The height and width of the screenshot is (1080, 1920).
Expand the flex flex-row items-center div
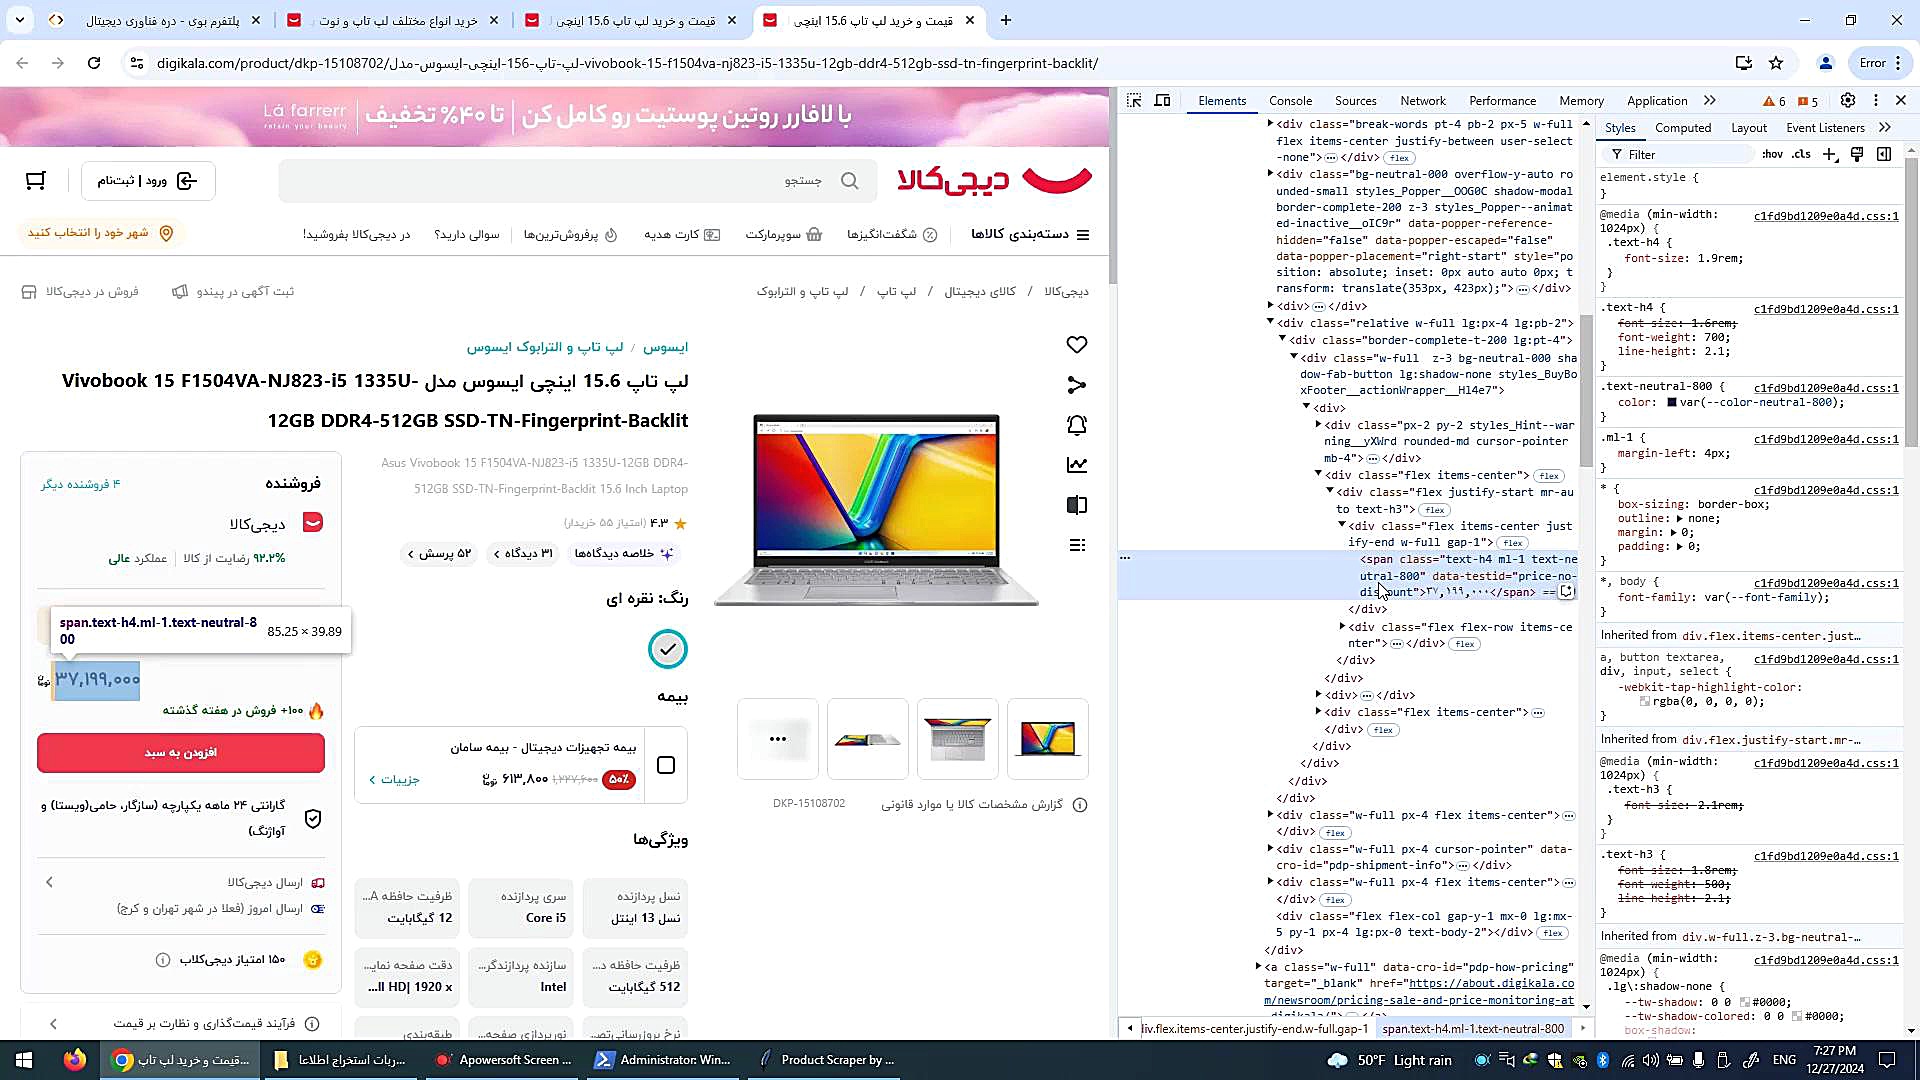[1342, 627]
